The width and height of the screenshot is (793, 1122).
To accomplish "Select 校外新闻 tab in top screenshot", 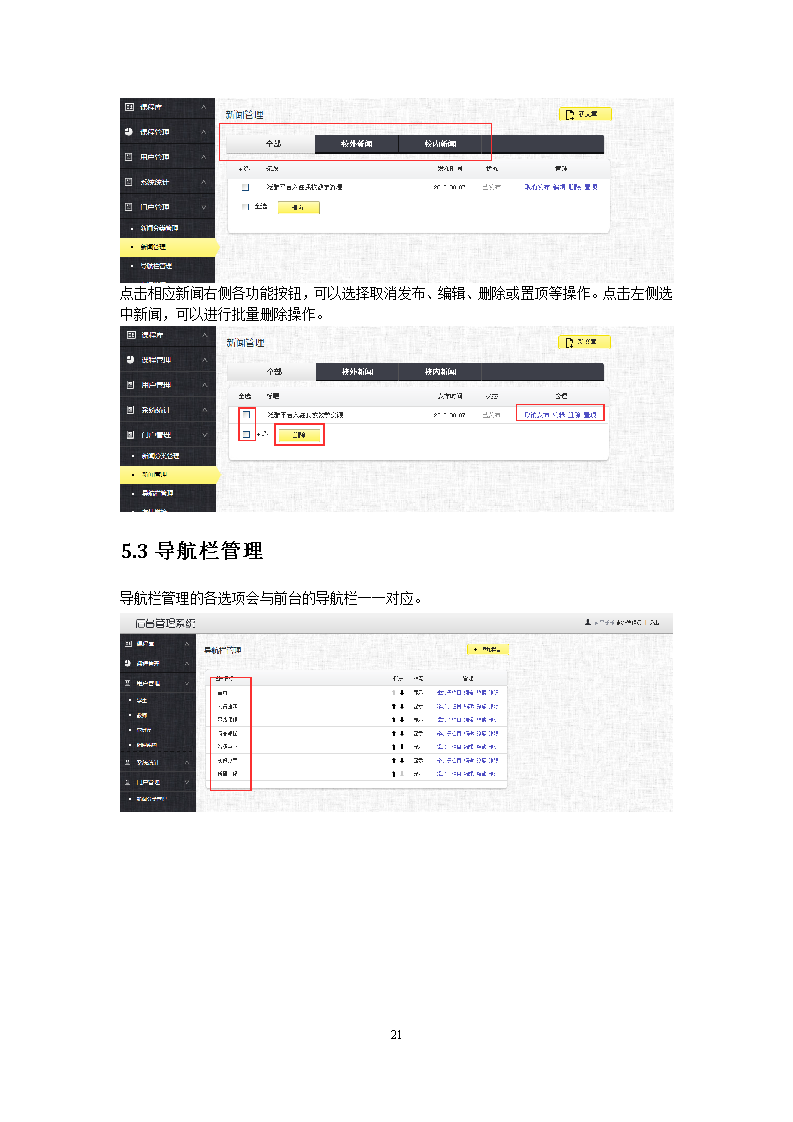I will tap(356, 144).
